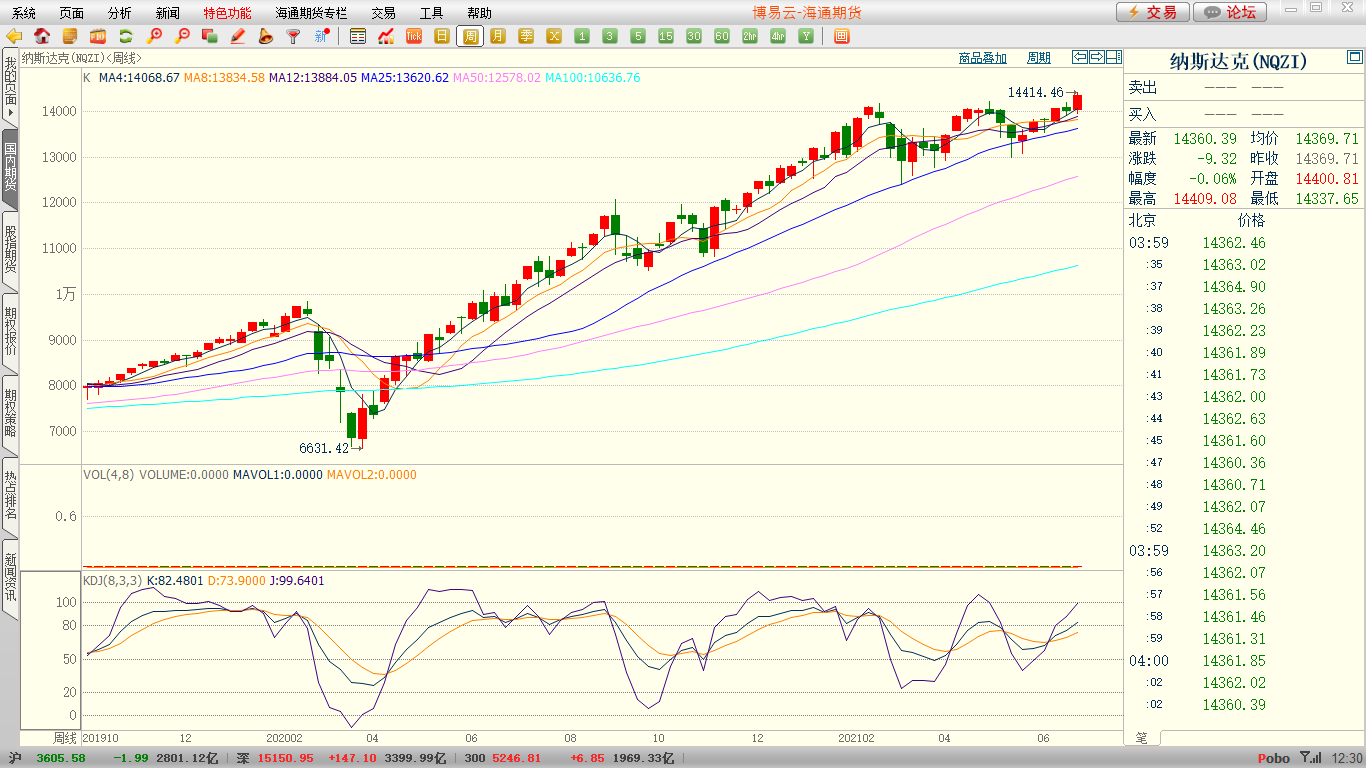Click the 商品叠加 overlay link
This screenshot has height=768, width=1366.
983,58
